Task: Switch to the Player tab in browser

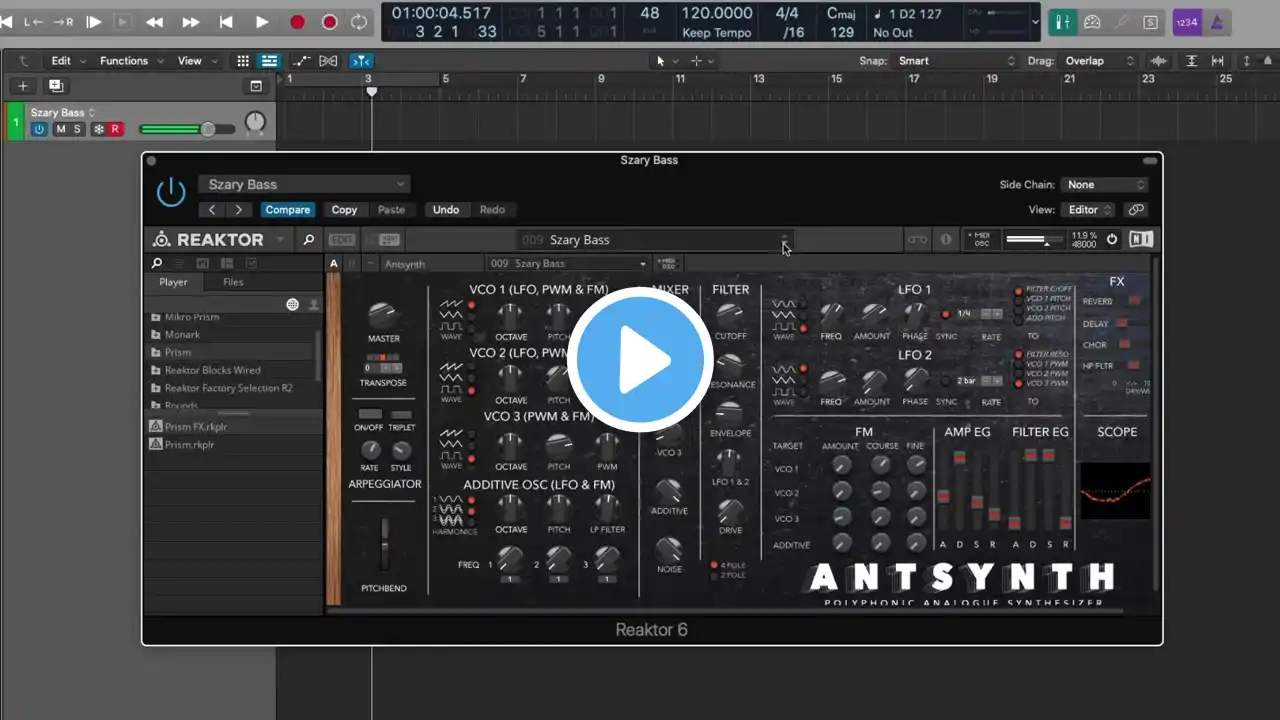Action: point(173,282)
